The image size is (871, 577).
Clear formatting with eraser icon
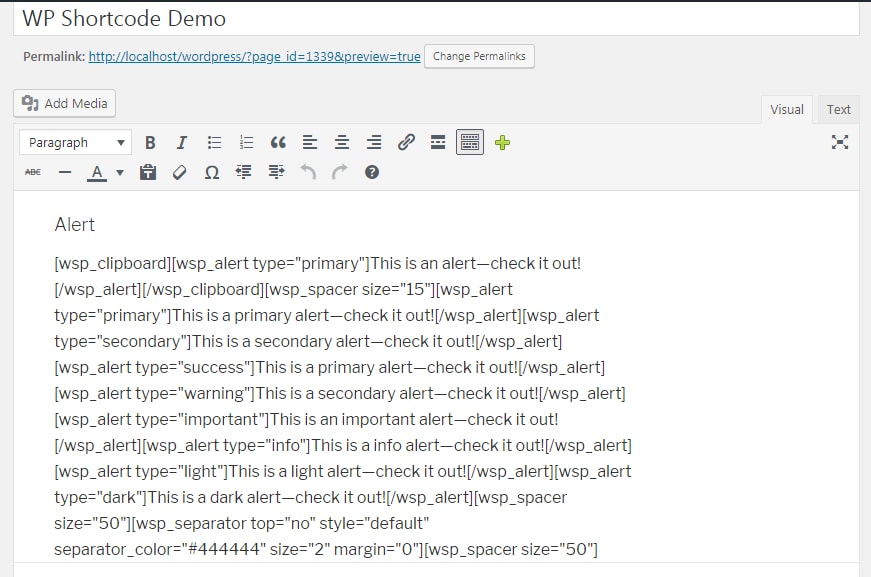(x=179, y=172)
